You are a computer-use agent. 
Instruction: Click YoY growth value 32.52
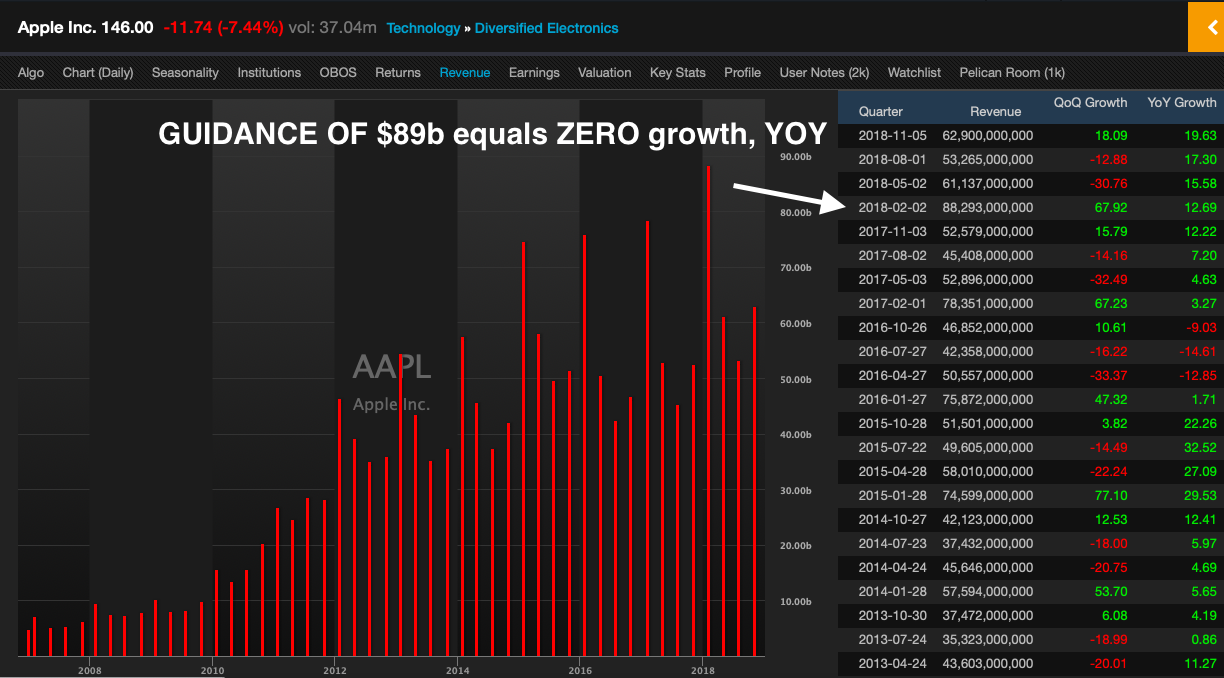point(1200,447)
